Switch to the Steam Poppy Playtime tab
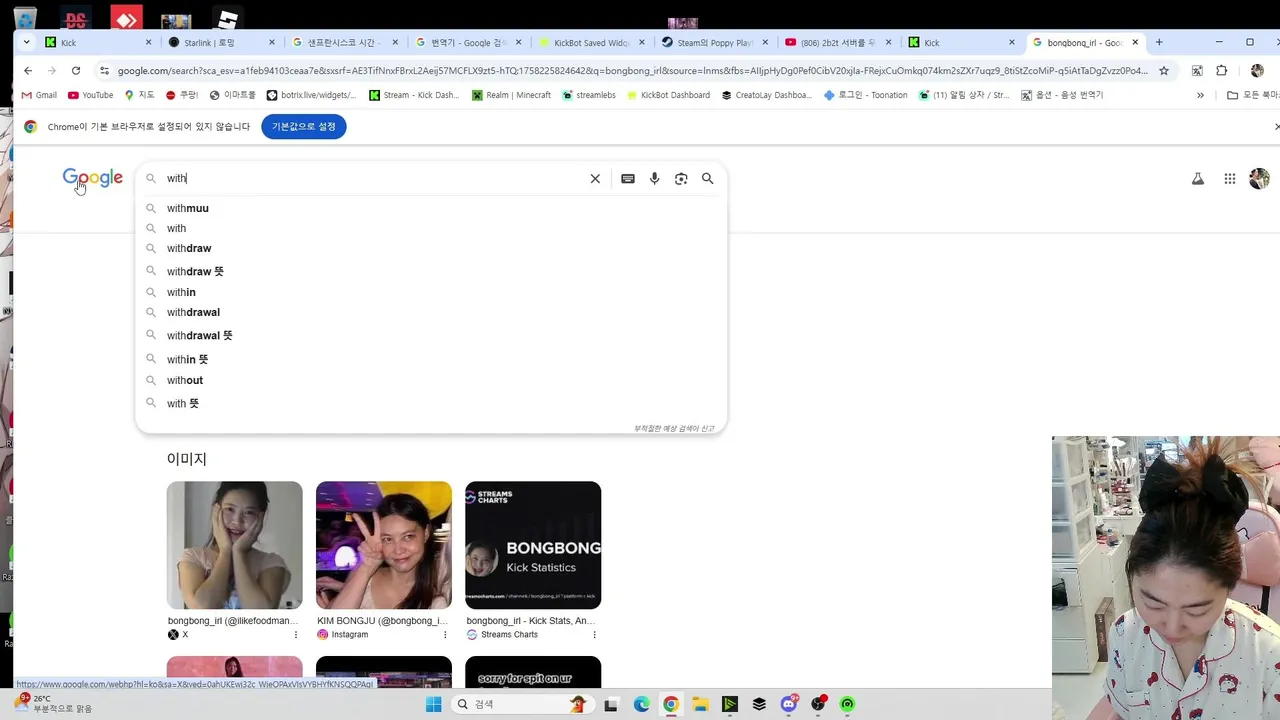1280x720 pixels. pyautogui.click(x=715, y=43)
